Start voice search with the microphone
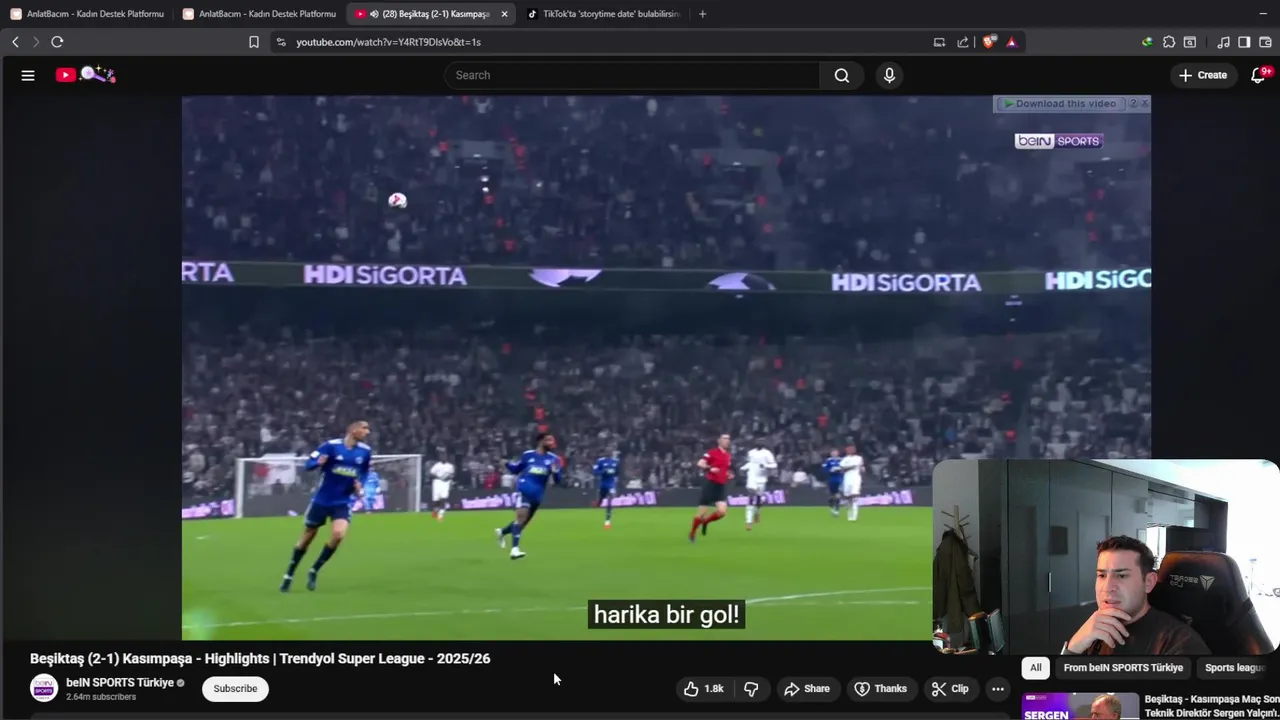The image size is (1280, 720). point(889,75)
